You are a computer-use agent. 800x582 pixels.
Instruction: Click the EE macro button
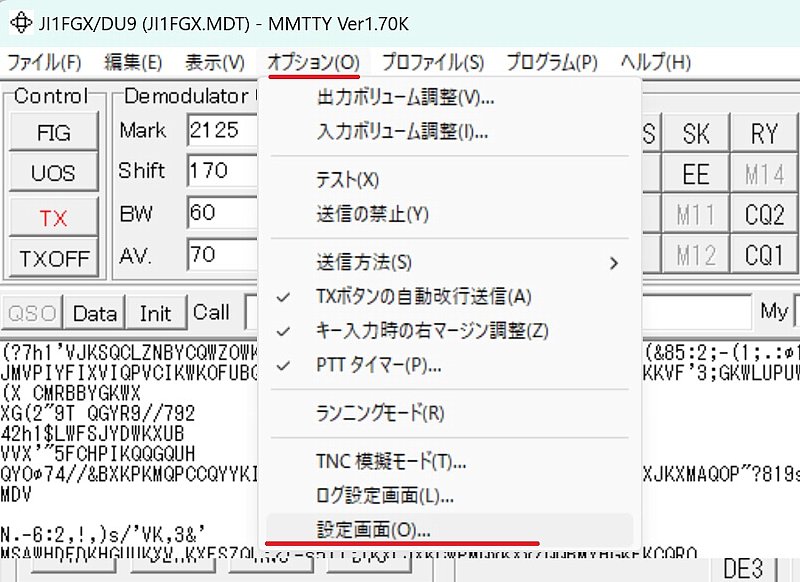click(x=696, y=174)
